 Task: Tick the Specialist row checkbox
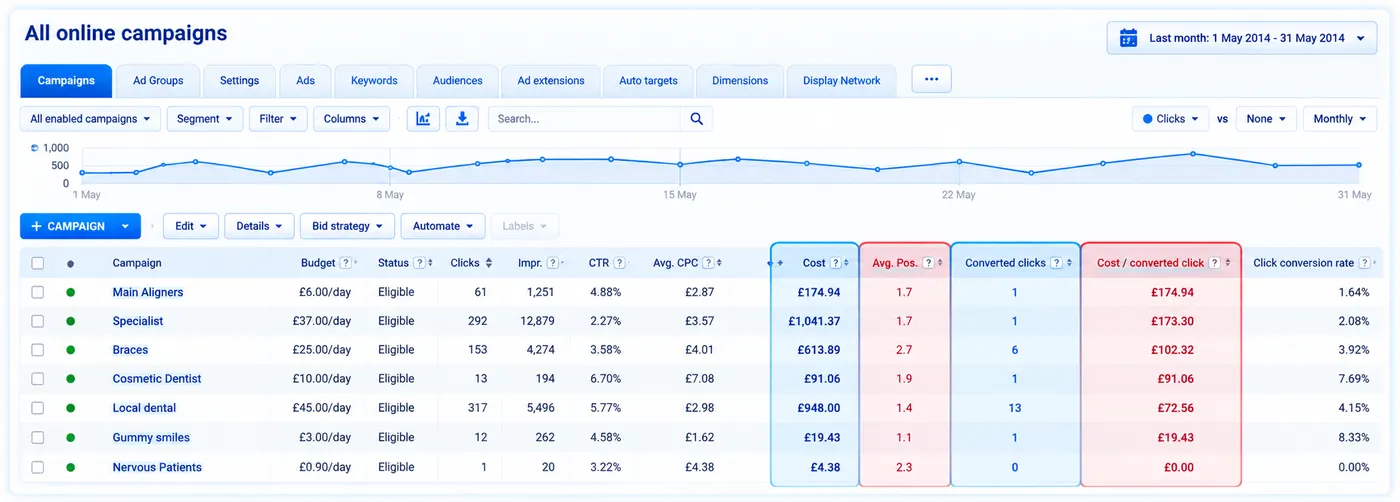click(x=38, y=321)
